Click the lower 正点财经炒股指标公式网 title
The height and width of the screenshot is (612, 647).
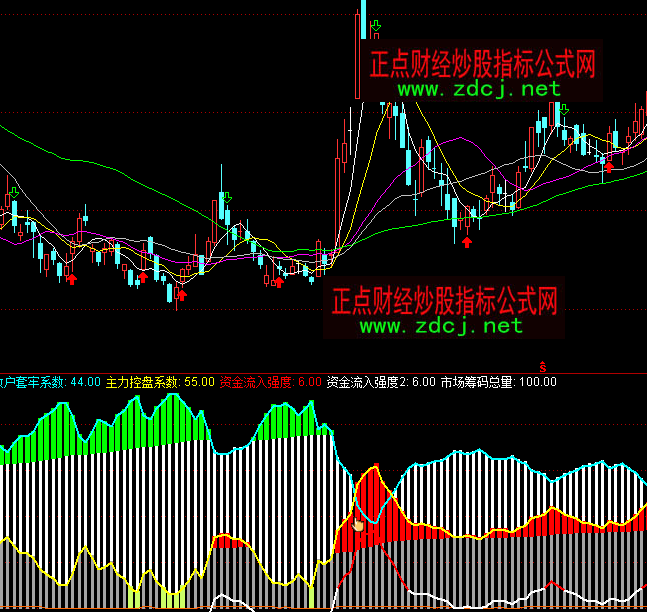[443, 300]
